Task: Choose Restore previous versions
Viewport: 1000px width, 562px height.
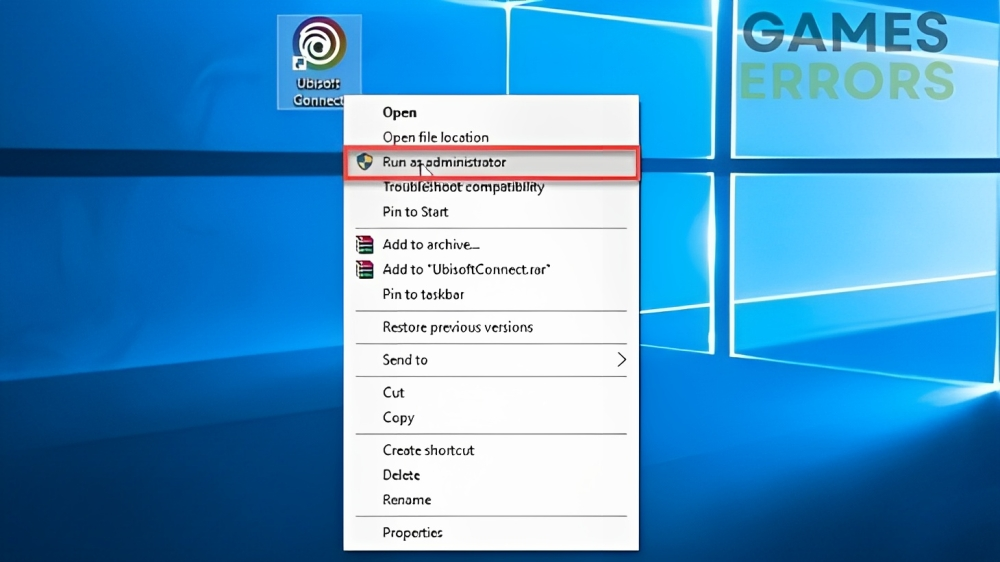Action: [x=491, y=327]
